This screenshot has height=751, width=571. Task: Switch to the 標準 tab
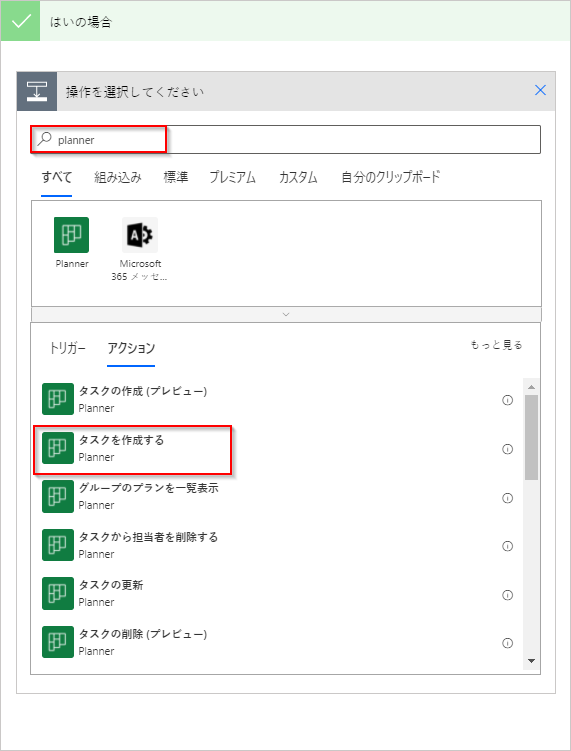pos(176,177)
